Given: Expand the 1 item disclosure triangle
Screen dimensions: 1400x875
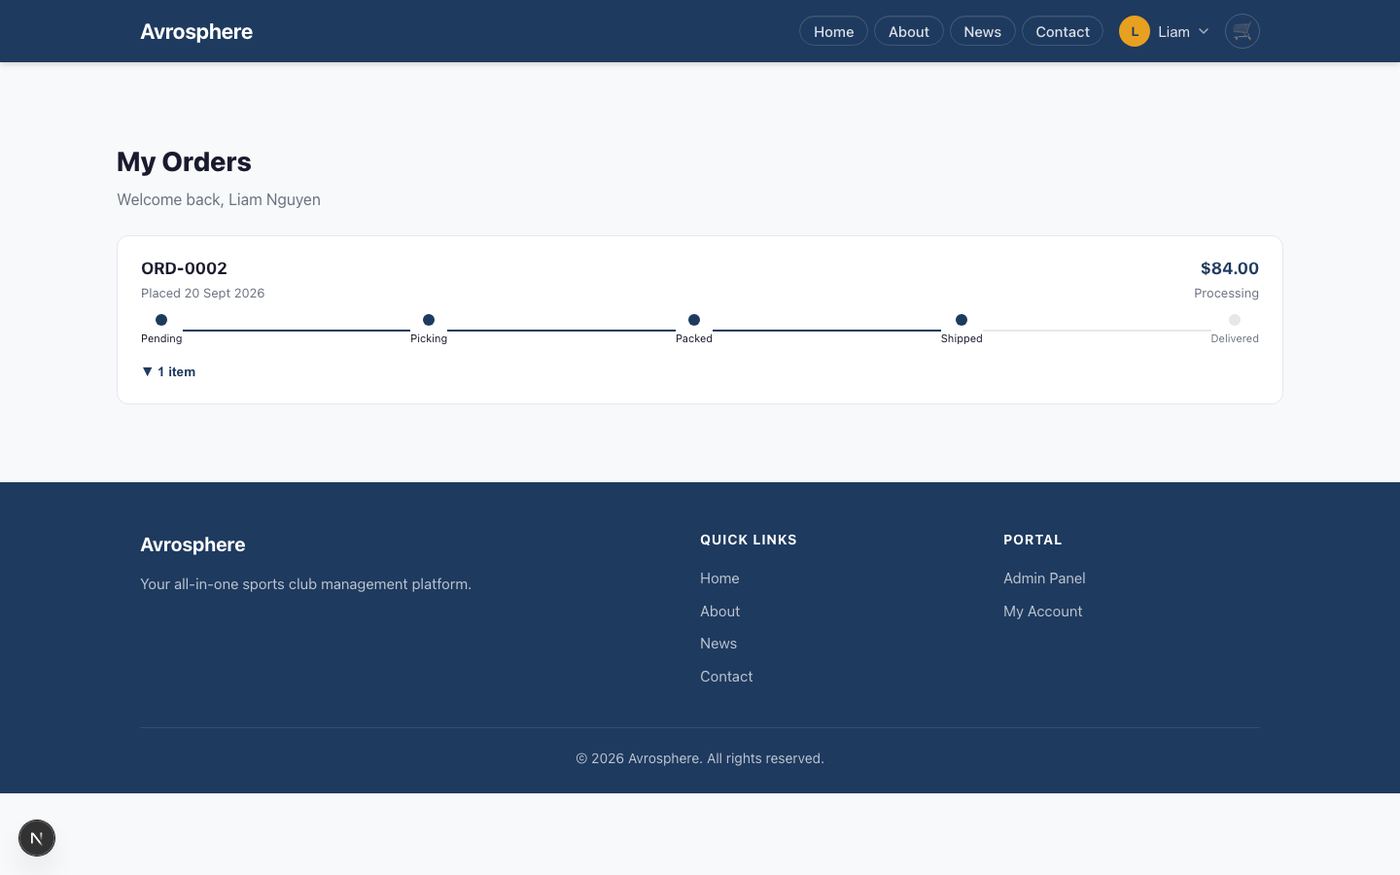Looking at the screenshot, I should click(x=147, y=371).
